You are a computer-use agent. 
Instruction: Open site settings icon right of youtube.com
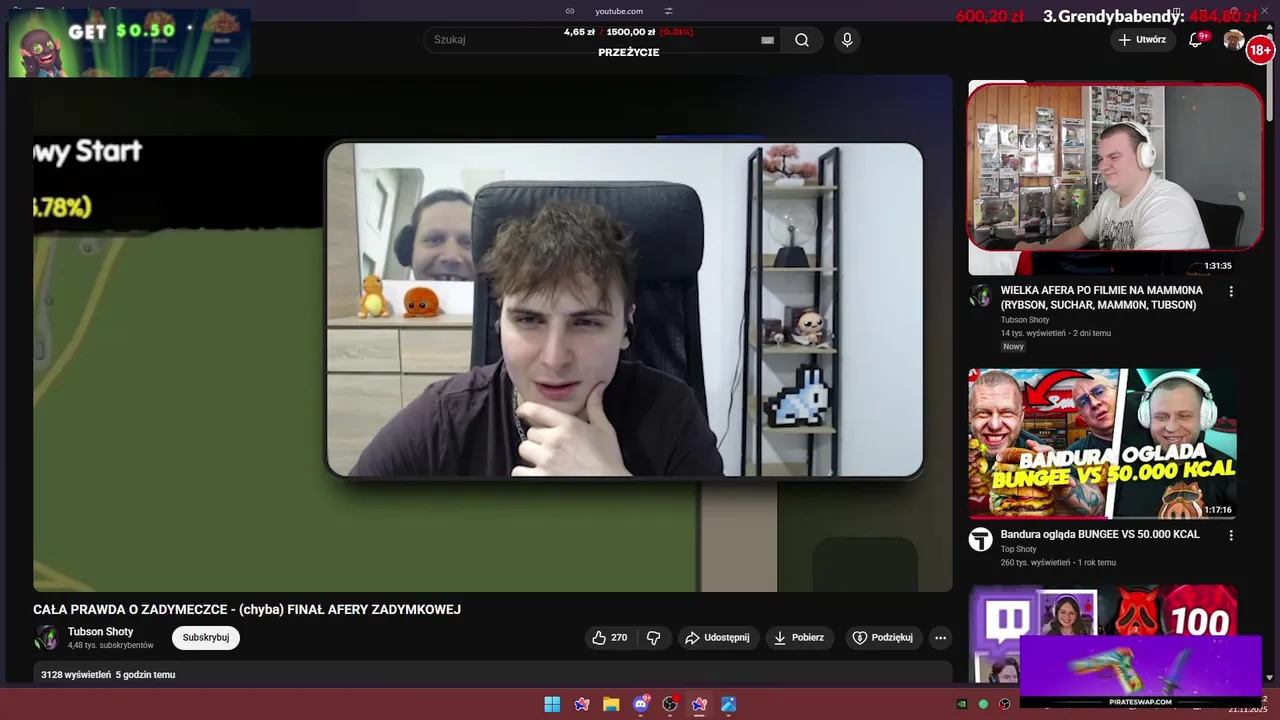pos(668,11)
